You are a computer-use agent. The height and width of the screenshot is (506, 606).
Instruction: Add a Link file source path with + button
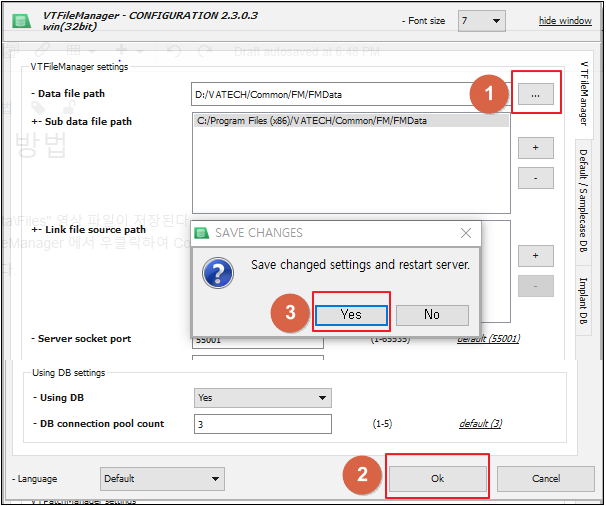pyautogui.click(x=535, y=256)
